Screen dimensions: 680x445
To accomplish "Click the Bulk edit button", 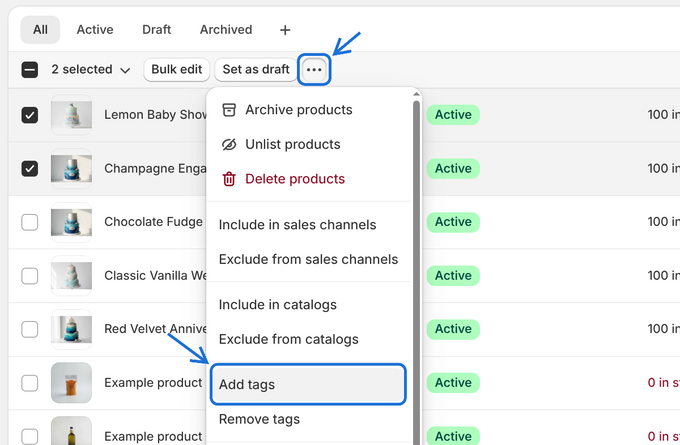I will pyautogui.click(x=177, y=70).
